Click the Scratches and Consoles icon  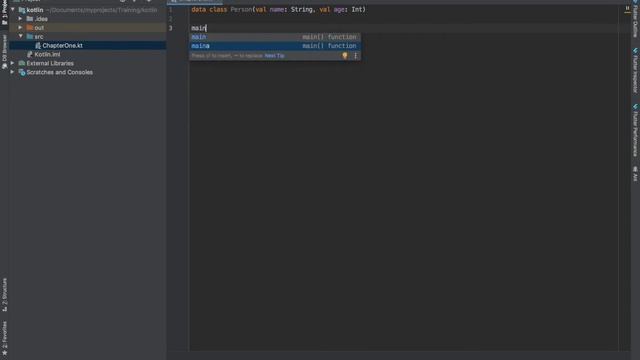coord(22,72)
